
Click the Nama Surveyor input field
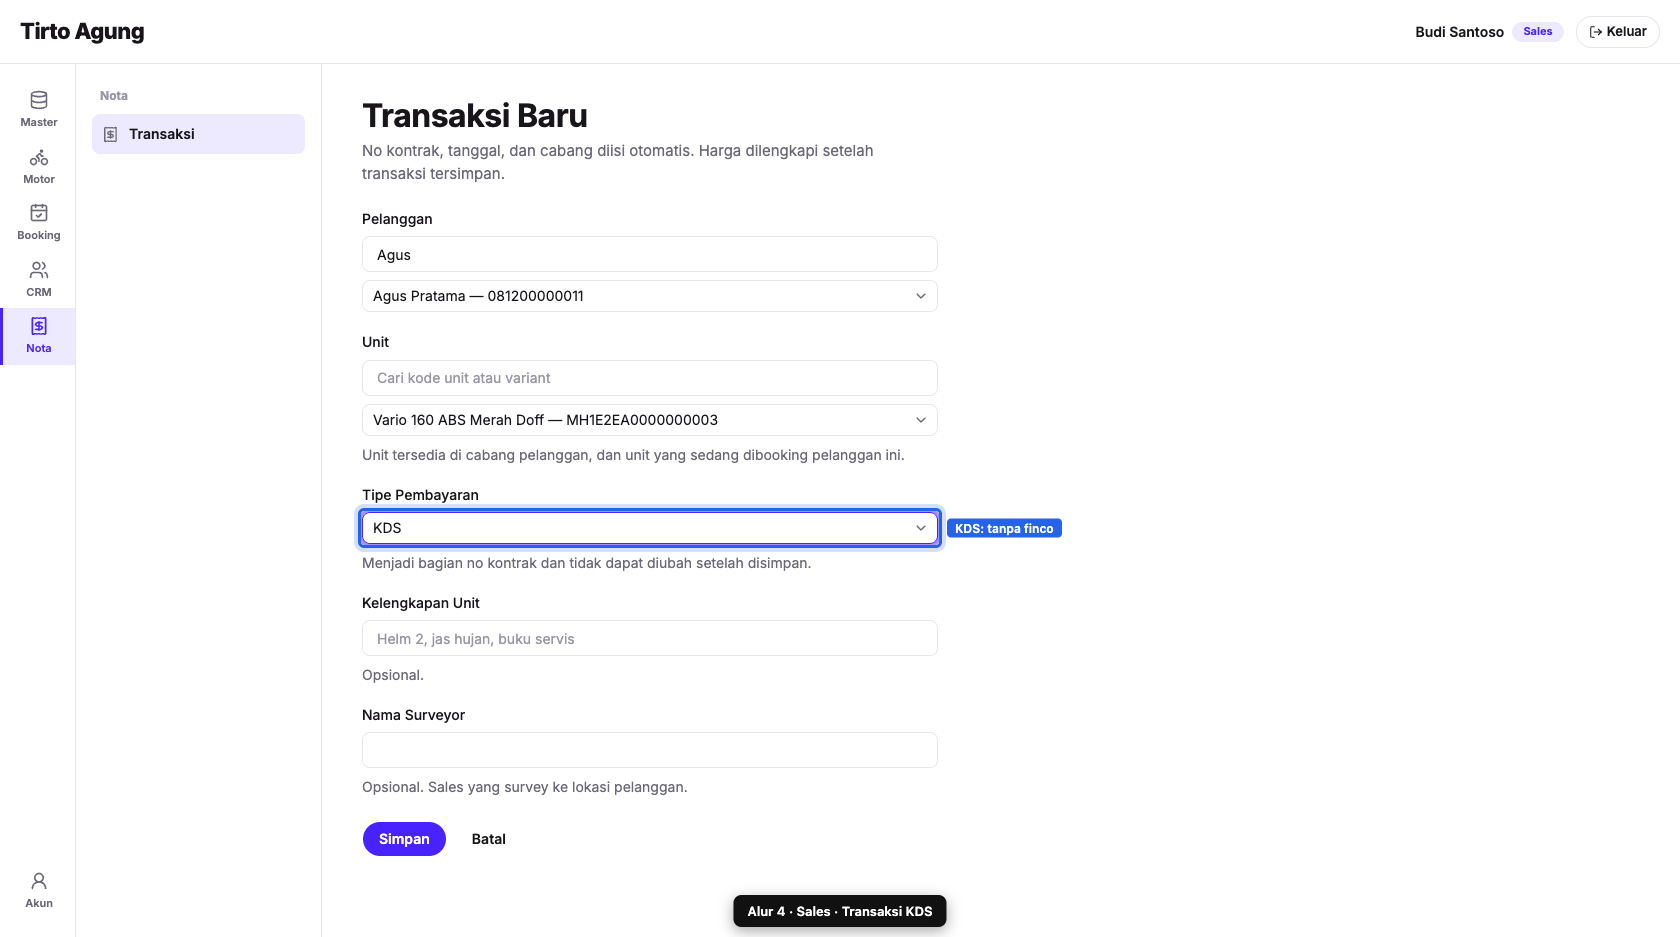click(650, 750)
